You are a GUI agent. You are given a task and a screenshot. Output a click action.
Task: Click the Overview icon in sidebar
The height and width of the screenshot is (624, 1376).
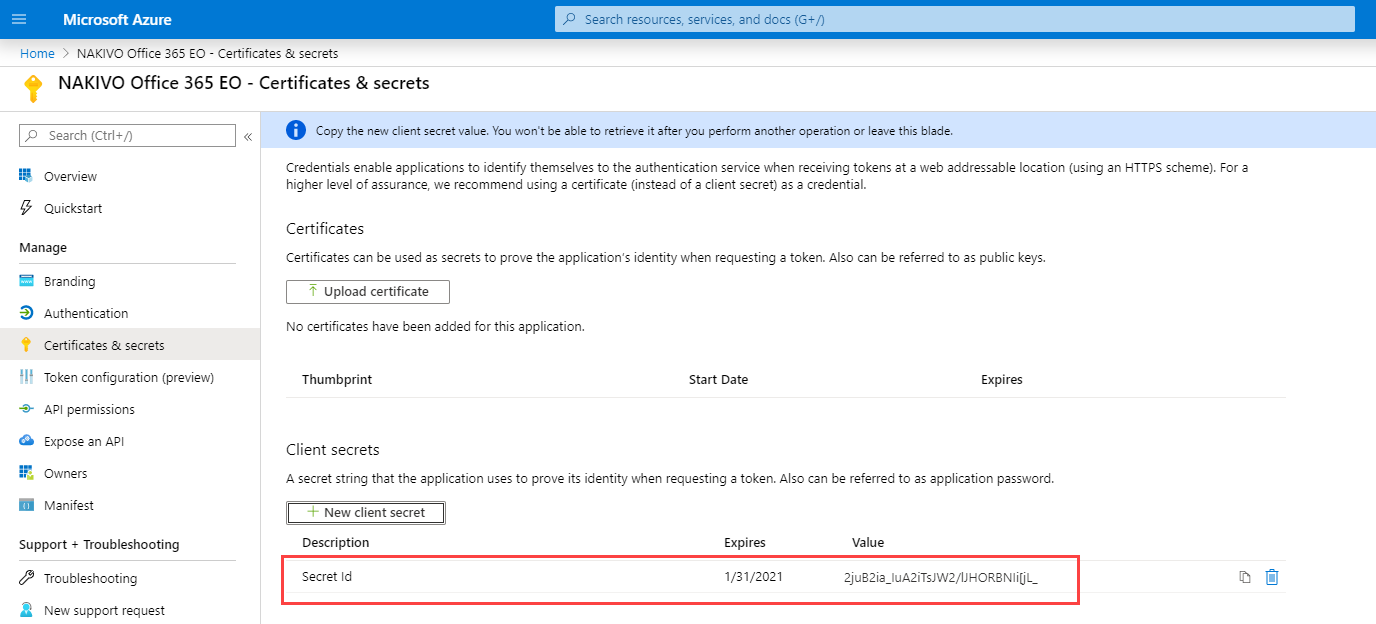pyautogui.click(x=26, y=176)
